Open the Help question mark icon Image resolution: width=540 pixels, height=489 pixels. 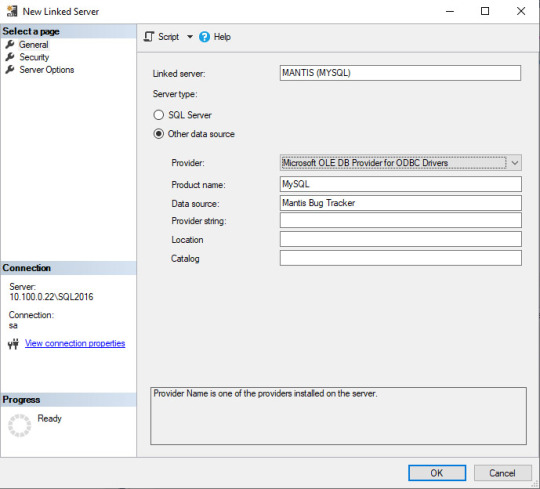pyautogui.click(x=204, y=37)
